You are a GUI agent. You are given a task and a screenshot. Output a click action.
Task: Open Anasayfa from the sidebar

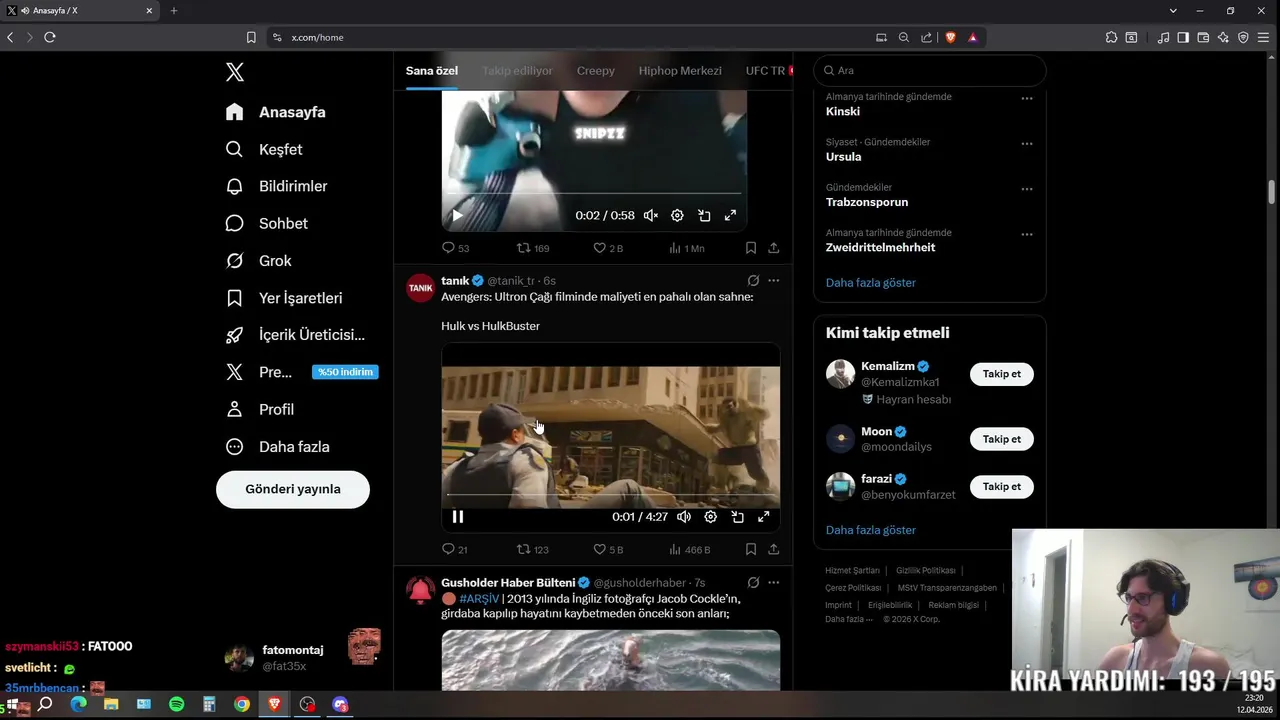coord(276,112)
